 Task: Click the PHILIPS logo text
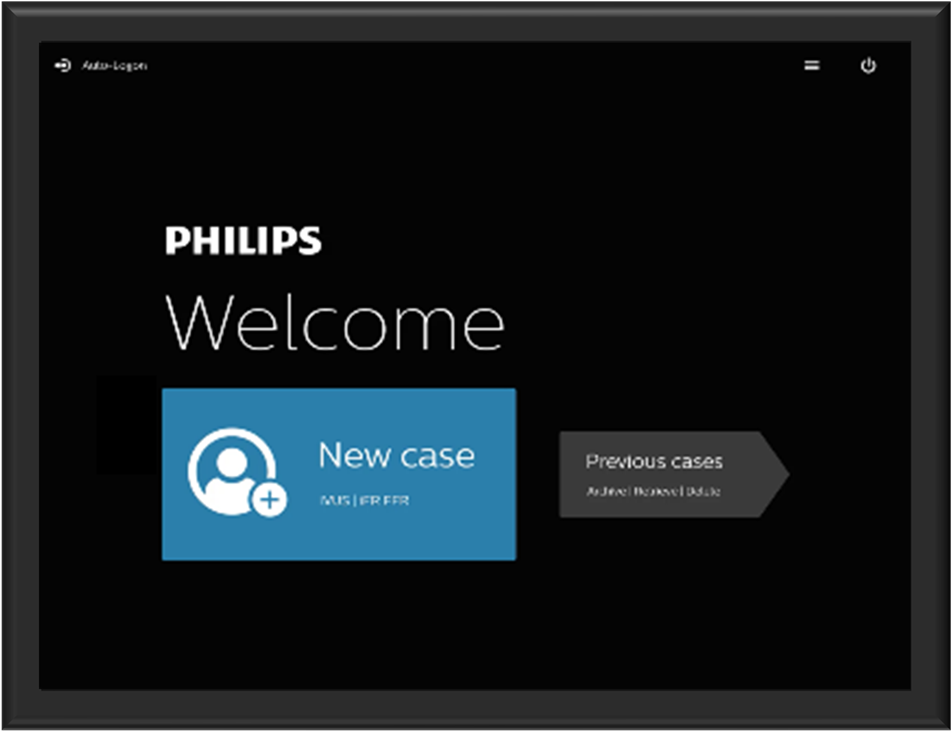tap(243, 240)
